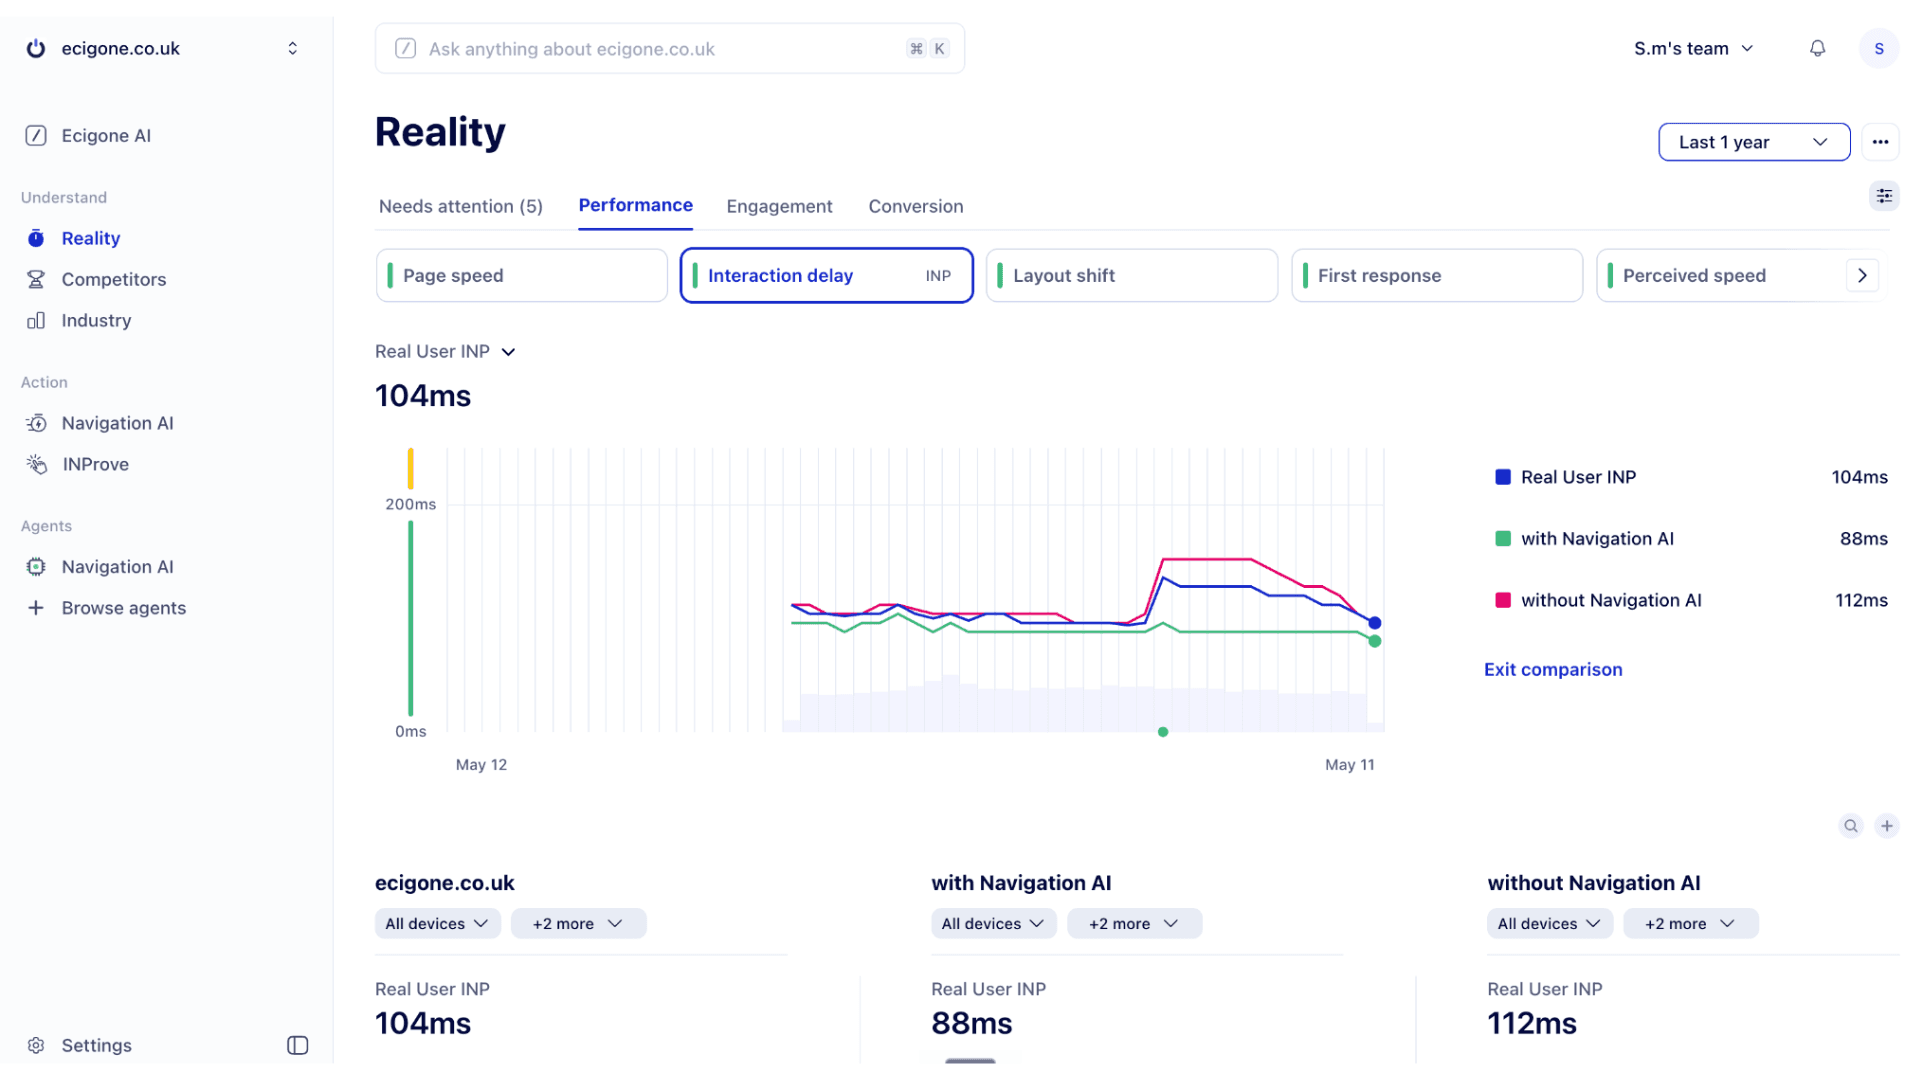This screenshot has height=1080, width=1920.
Task: Click Navigation AI chip icon under Agents
Action: (x=36, y=567)
